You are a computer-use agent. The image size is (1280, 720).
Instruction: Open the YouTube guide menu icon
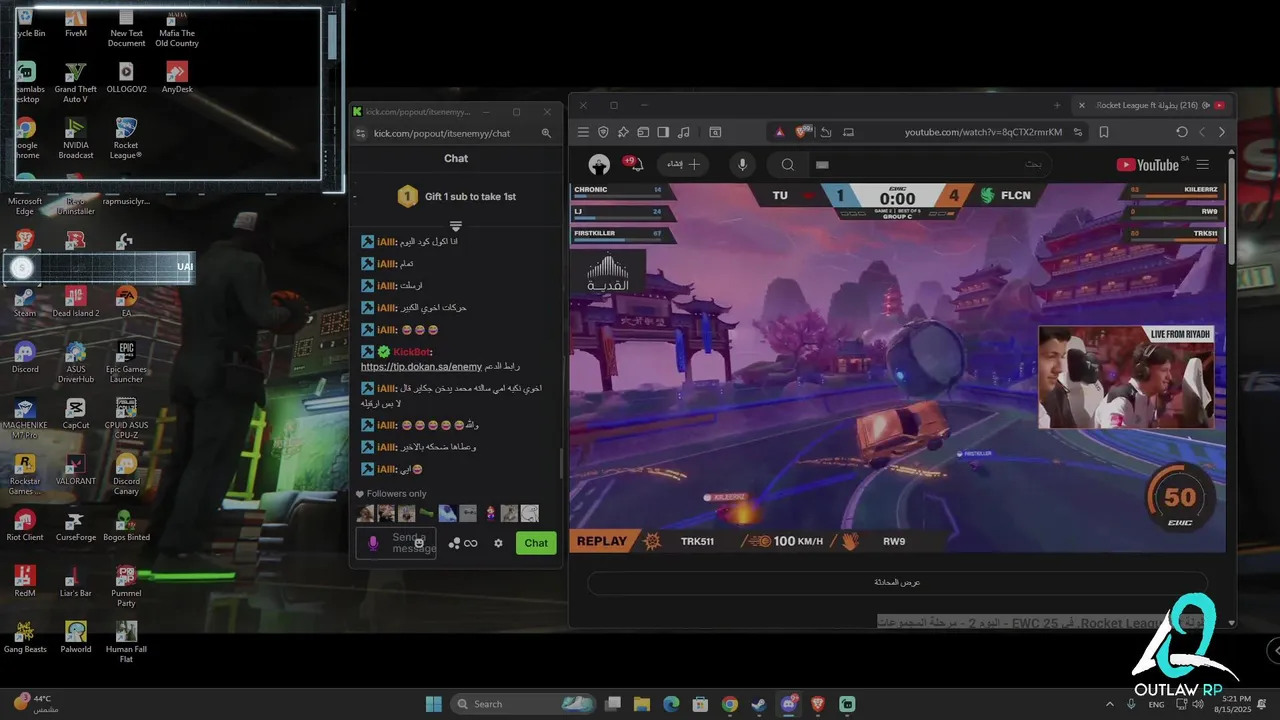1203,165
